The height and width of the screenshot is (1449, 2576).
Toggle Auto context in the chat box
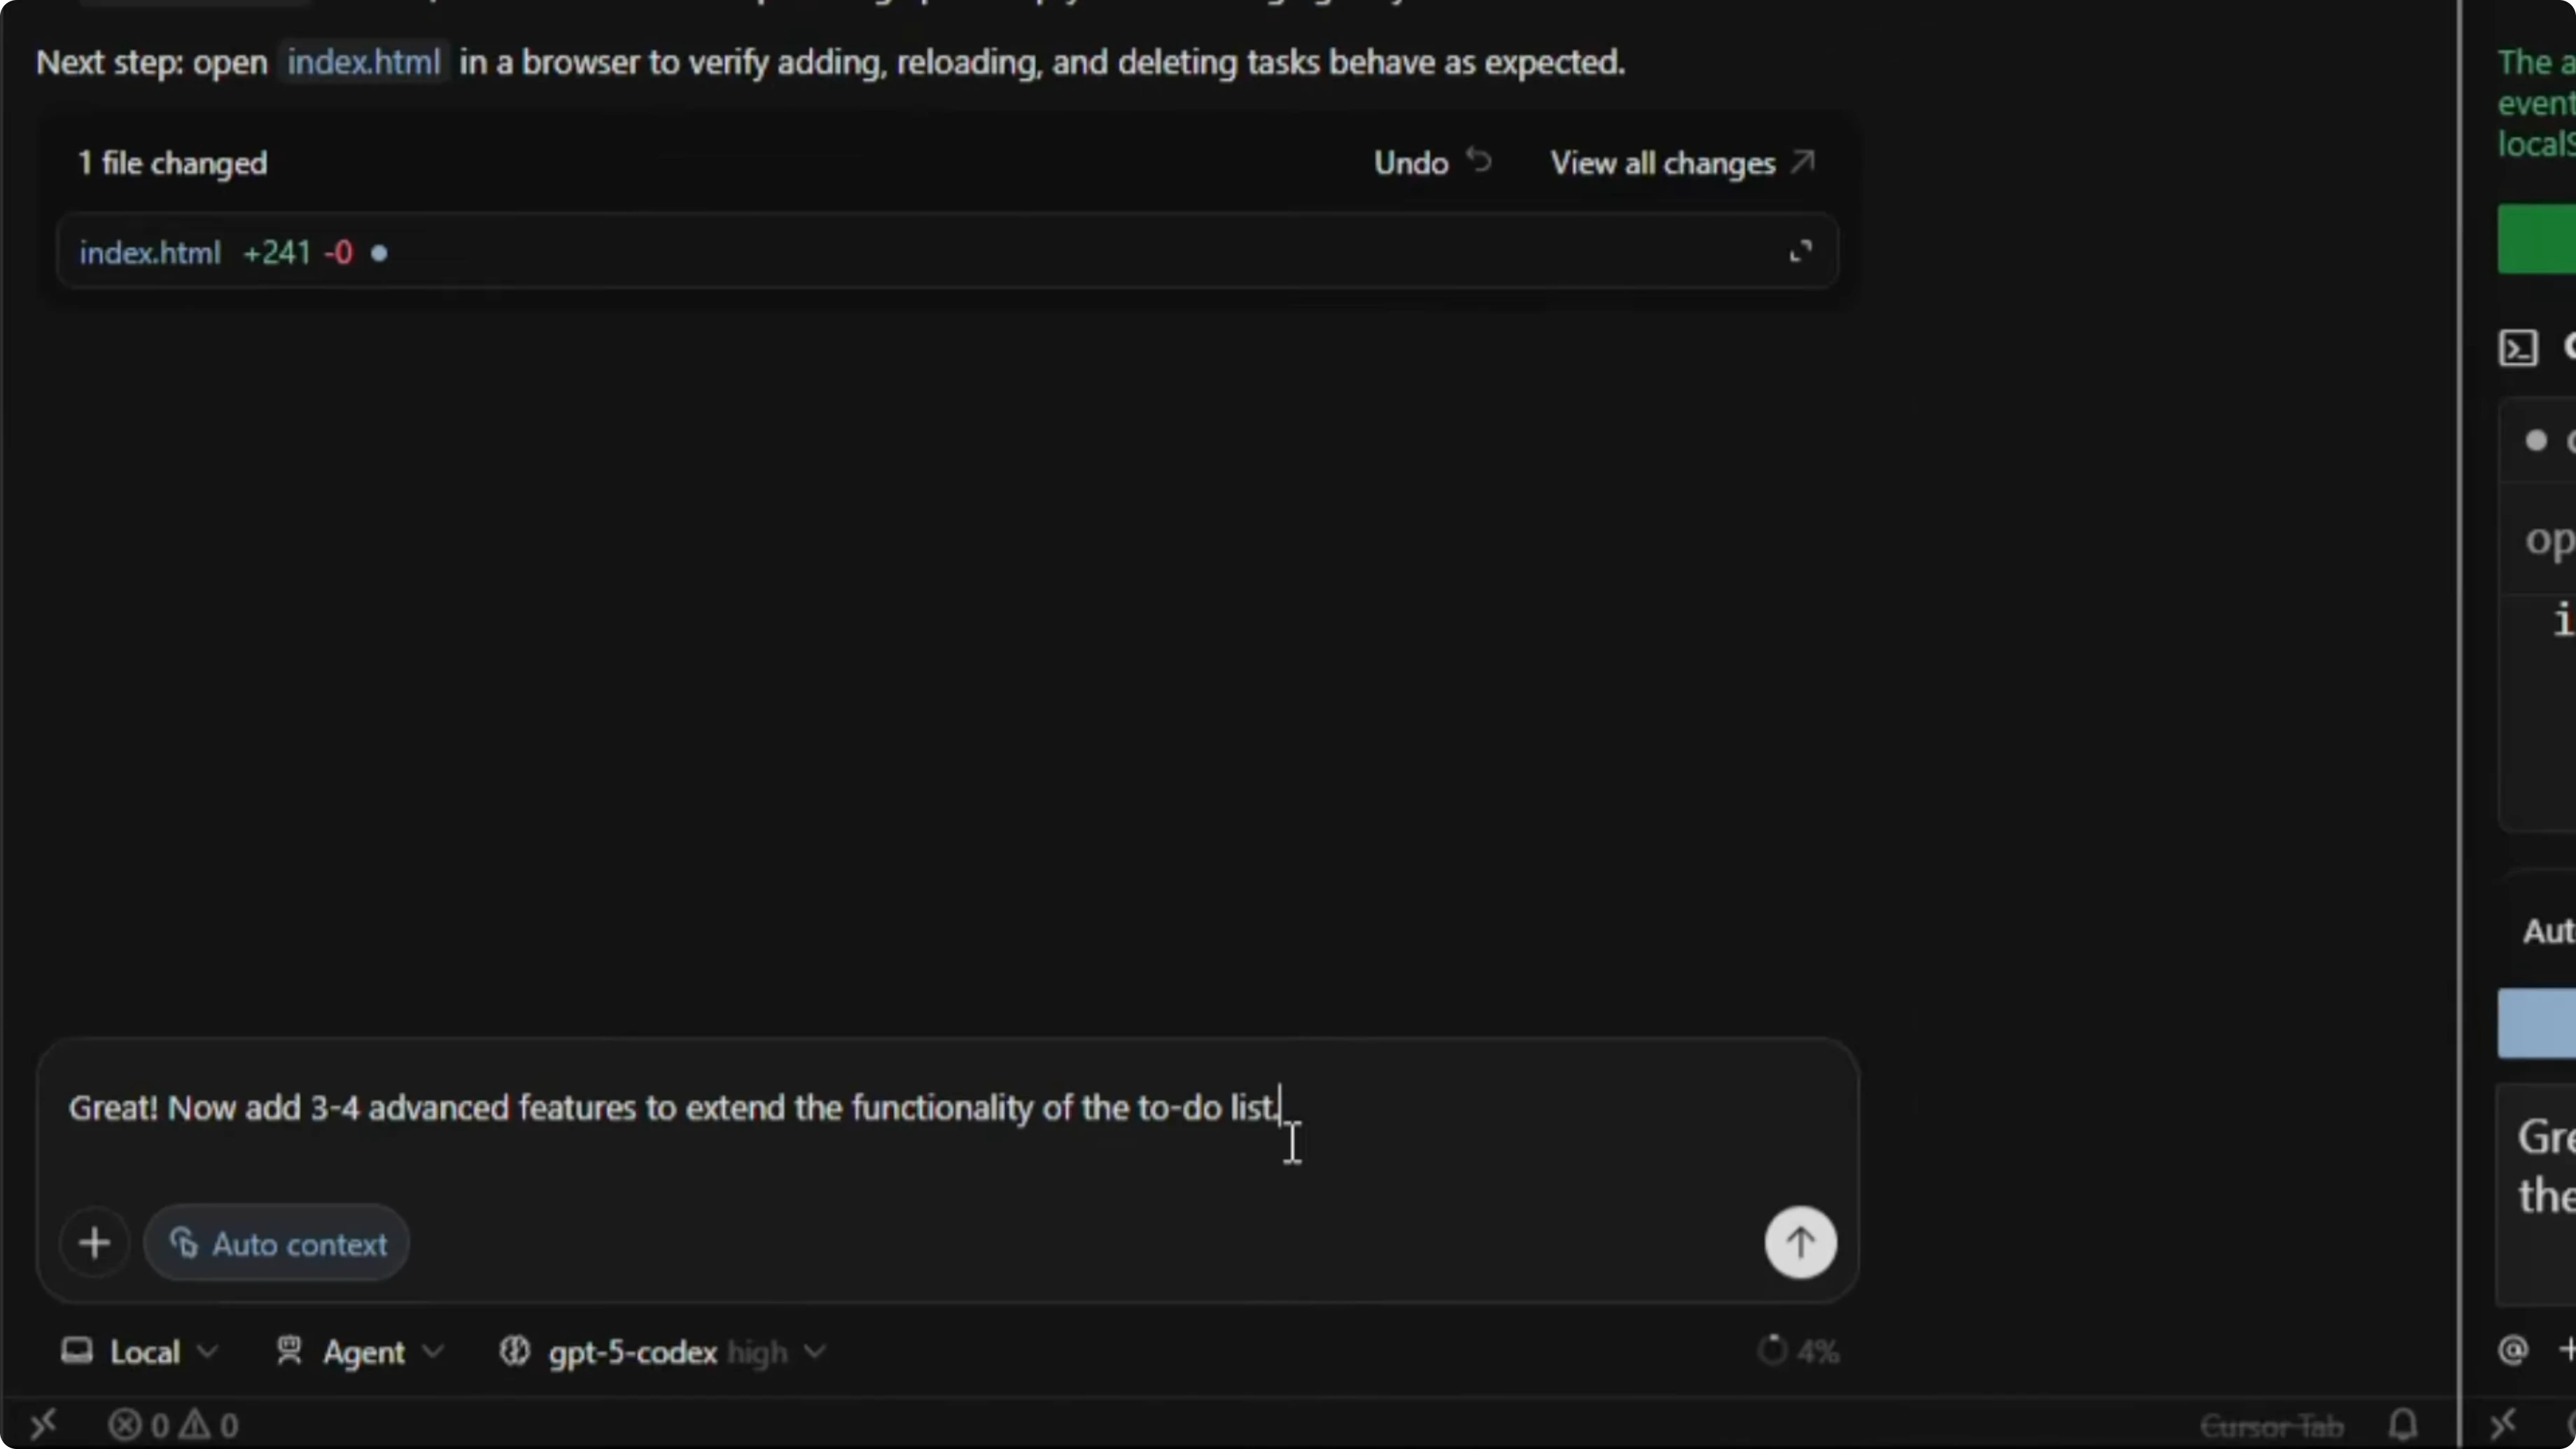tap(277, 1242)
